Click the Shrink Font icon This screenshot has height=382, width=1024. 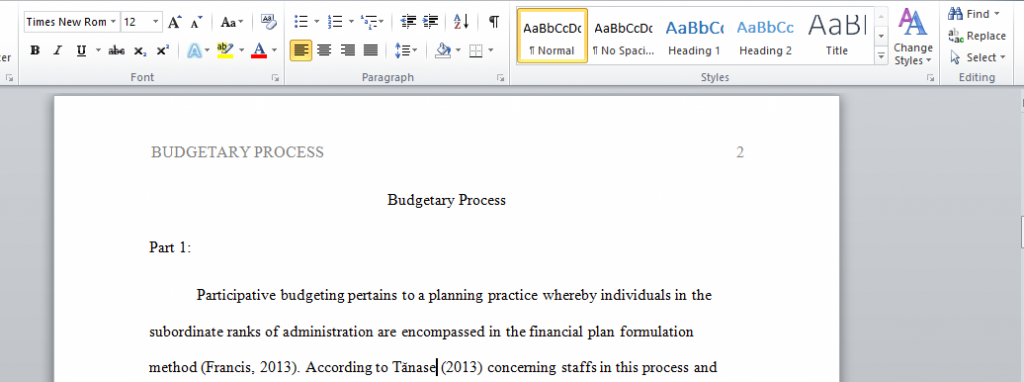[x=196, y=22]
